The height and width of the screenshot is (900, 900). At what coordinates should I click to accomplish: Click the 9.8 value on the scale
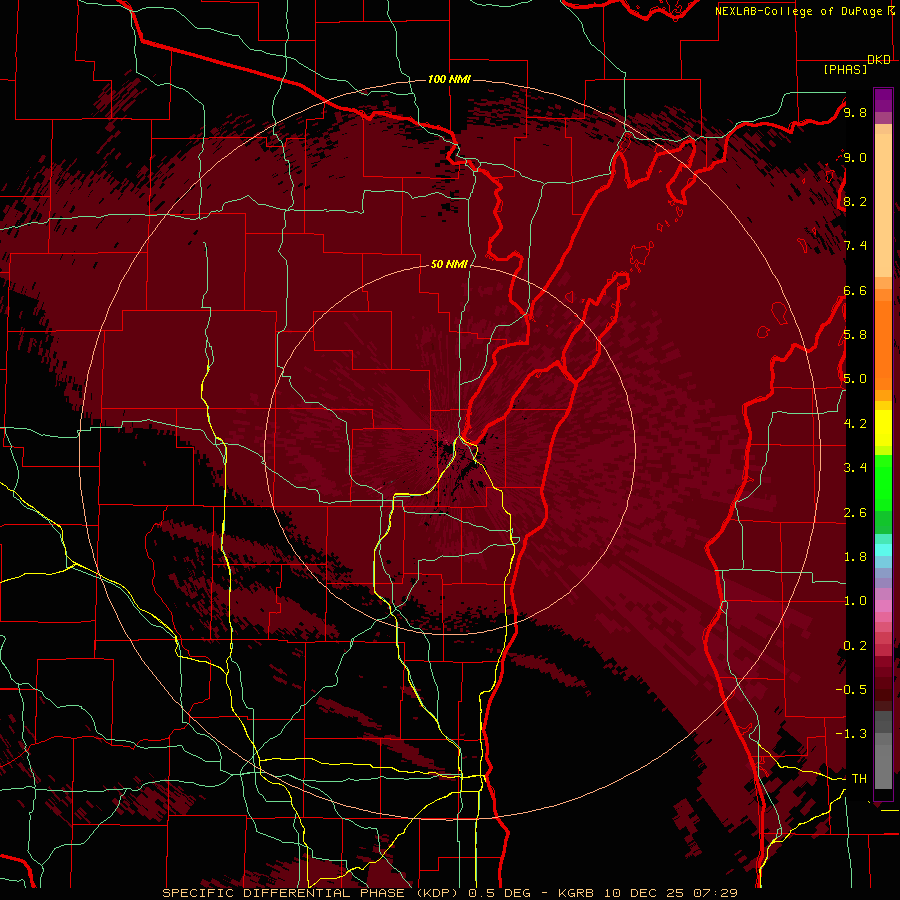(x=855, y=112)
